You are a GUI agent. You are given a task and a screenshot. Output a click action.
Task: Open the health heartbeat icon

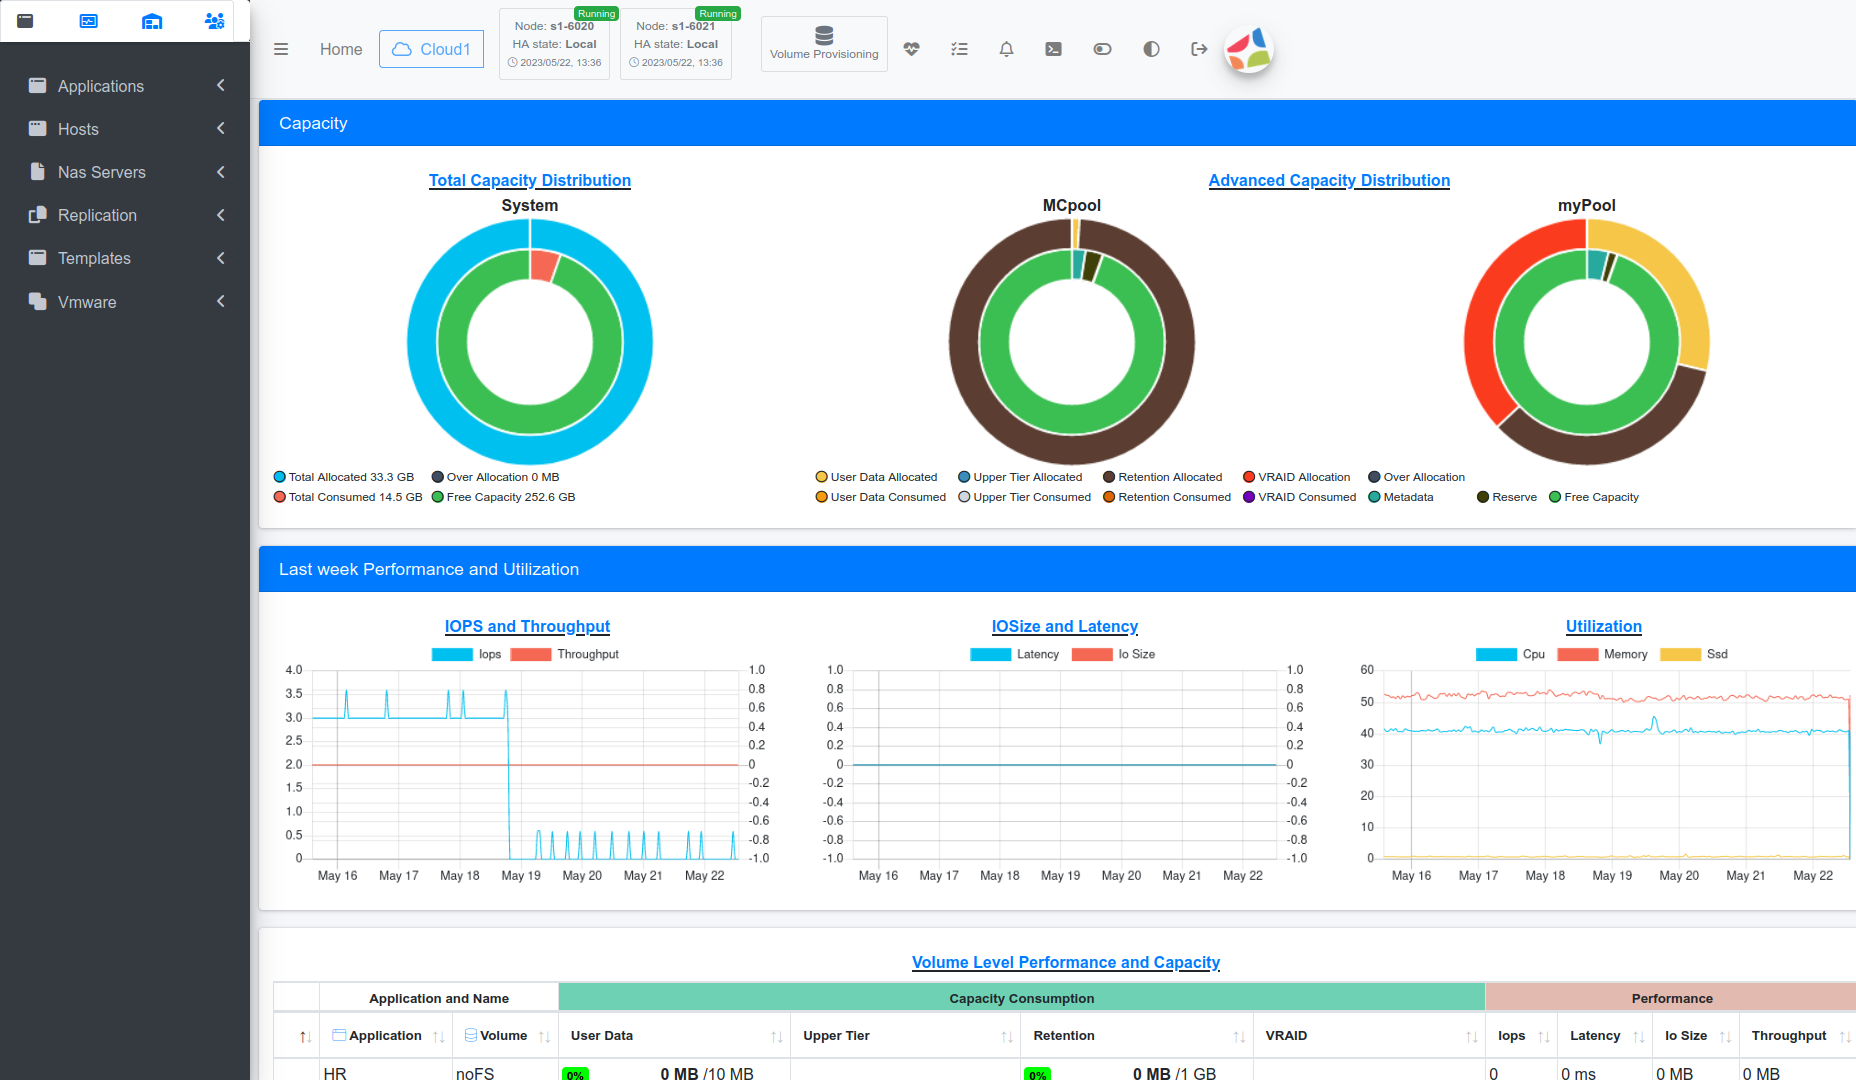[911, 49]
